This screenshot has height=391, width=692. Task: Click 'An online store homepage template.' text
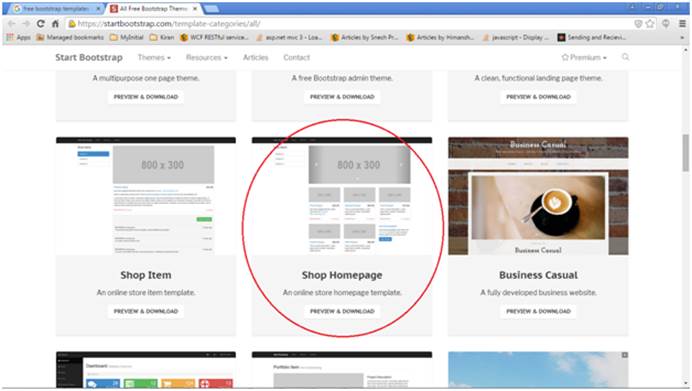pos(342,293)
